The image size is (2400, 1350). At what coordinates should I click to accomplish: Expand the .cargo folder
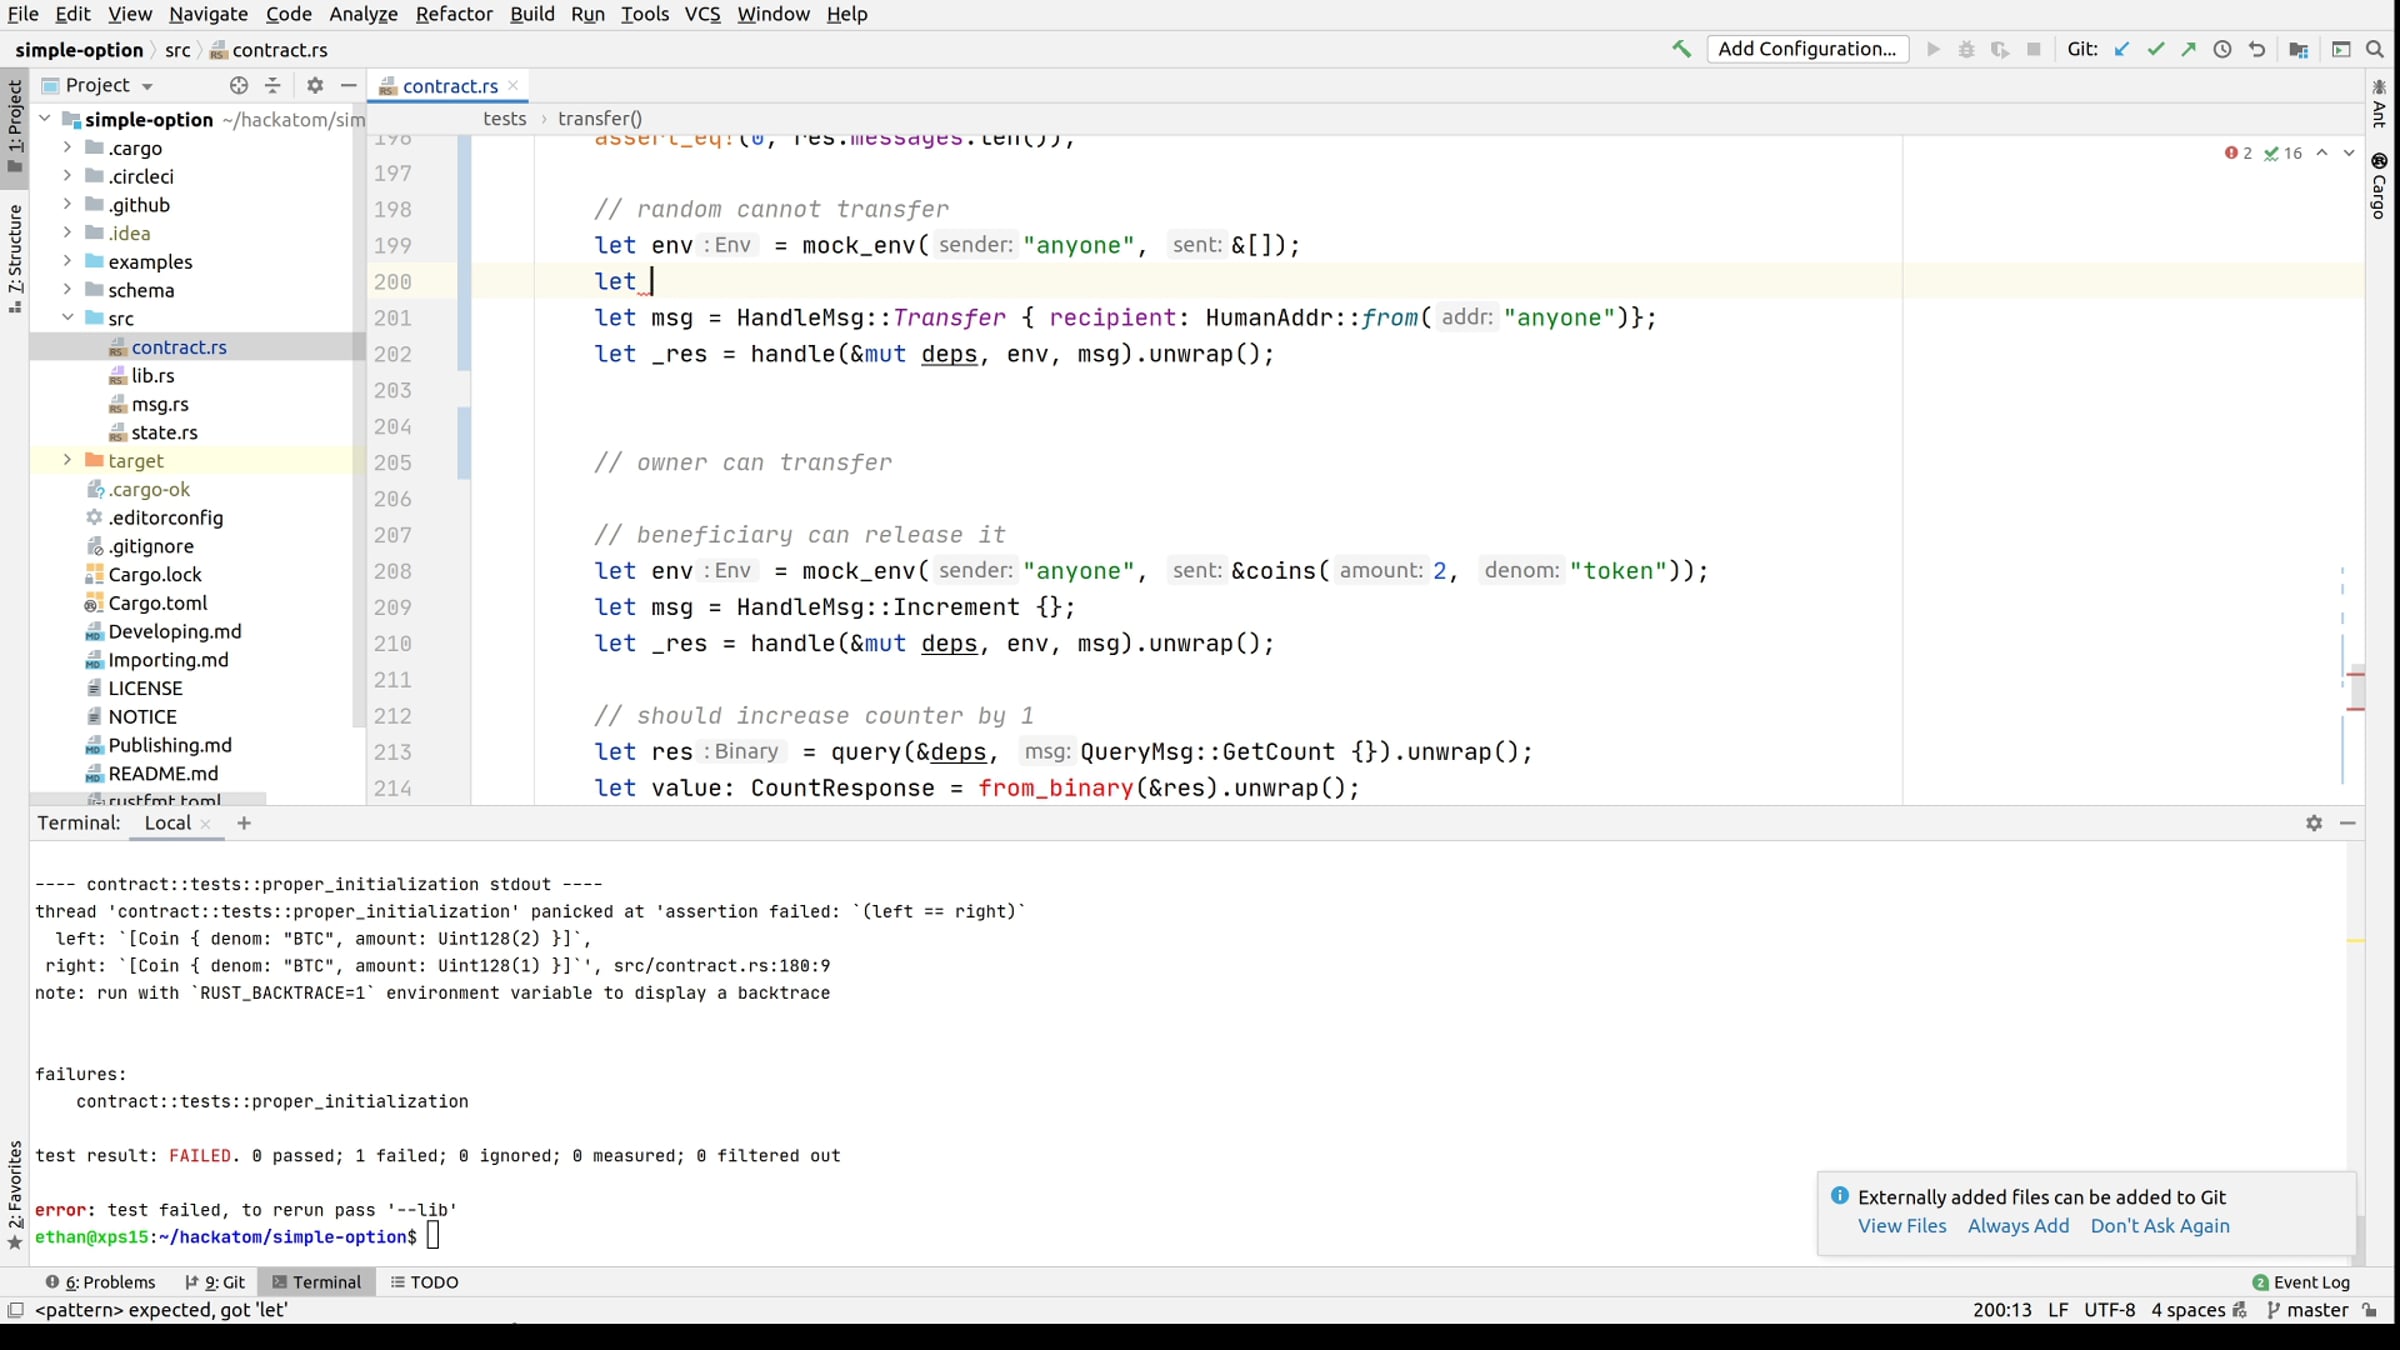[67, 147]
